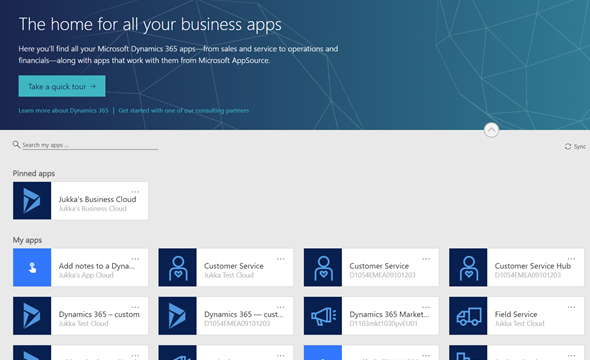The height and width of the screenshot is (360, 590).
Task: Click the Customer Service Hub person-heart icon
Action: 468,267
